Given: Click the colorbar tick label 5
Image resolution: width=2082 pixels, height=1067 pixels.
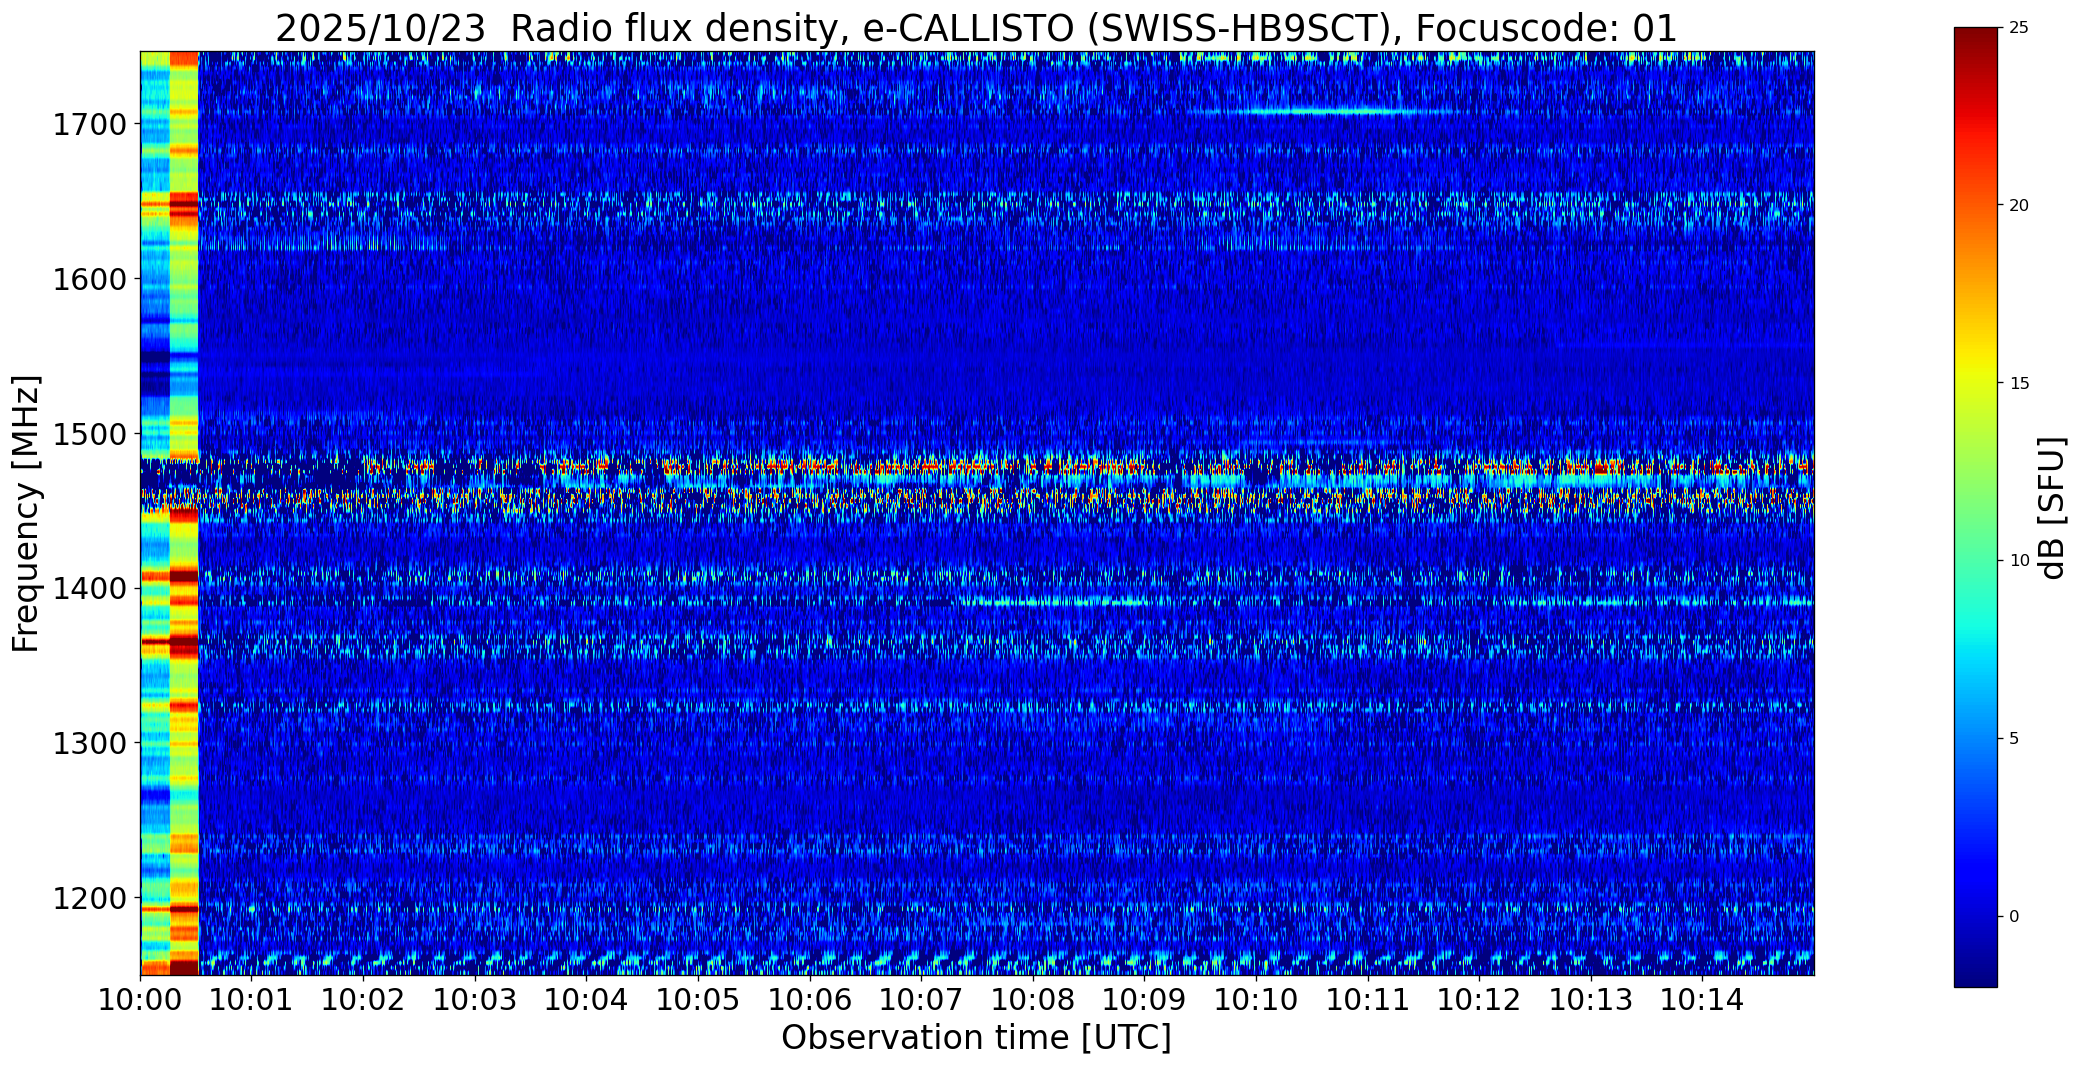Looking at the screenshot, I should [2014, 739].
